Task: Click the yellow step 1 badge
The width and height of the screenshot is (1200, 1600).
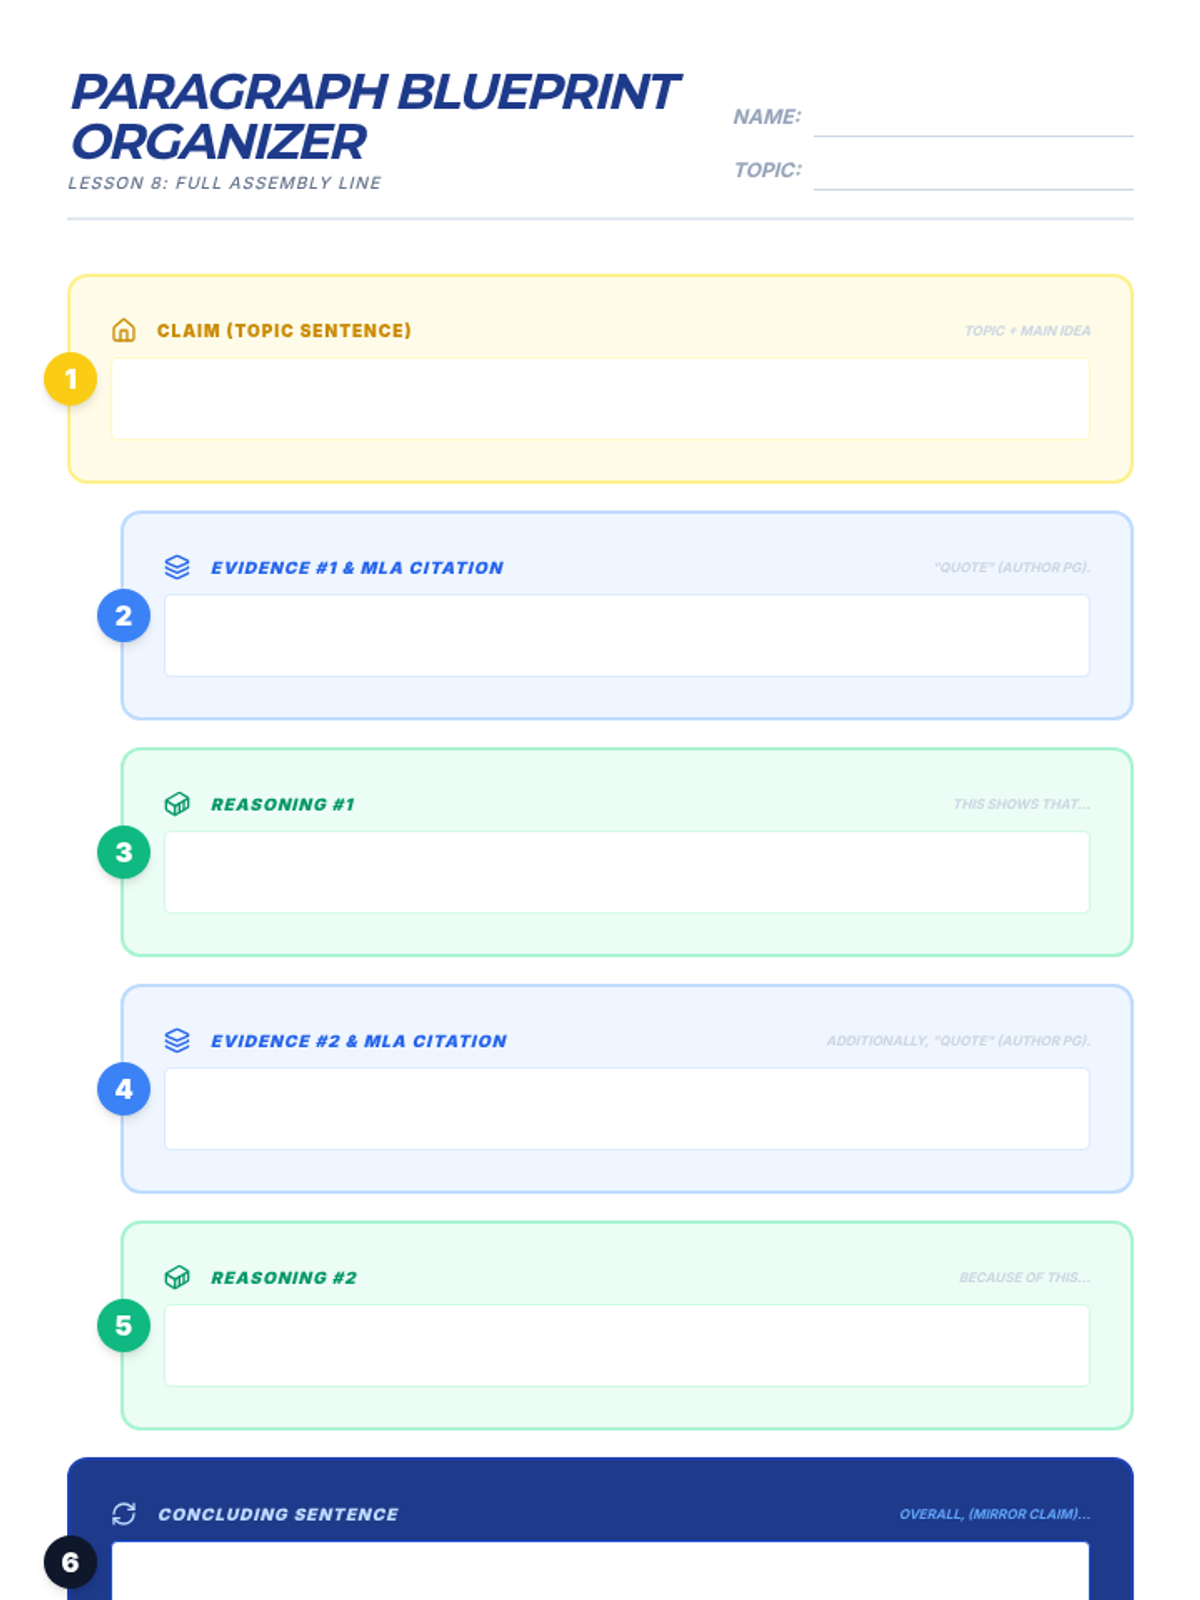Action: [71, 379]
